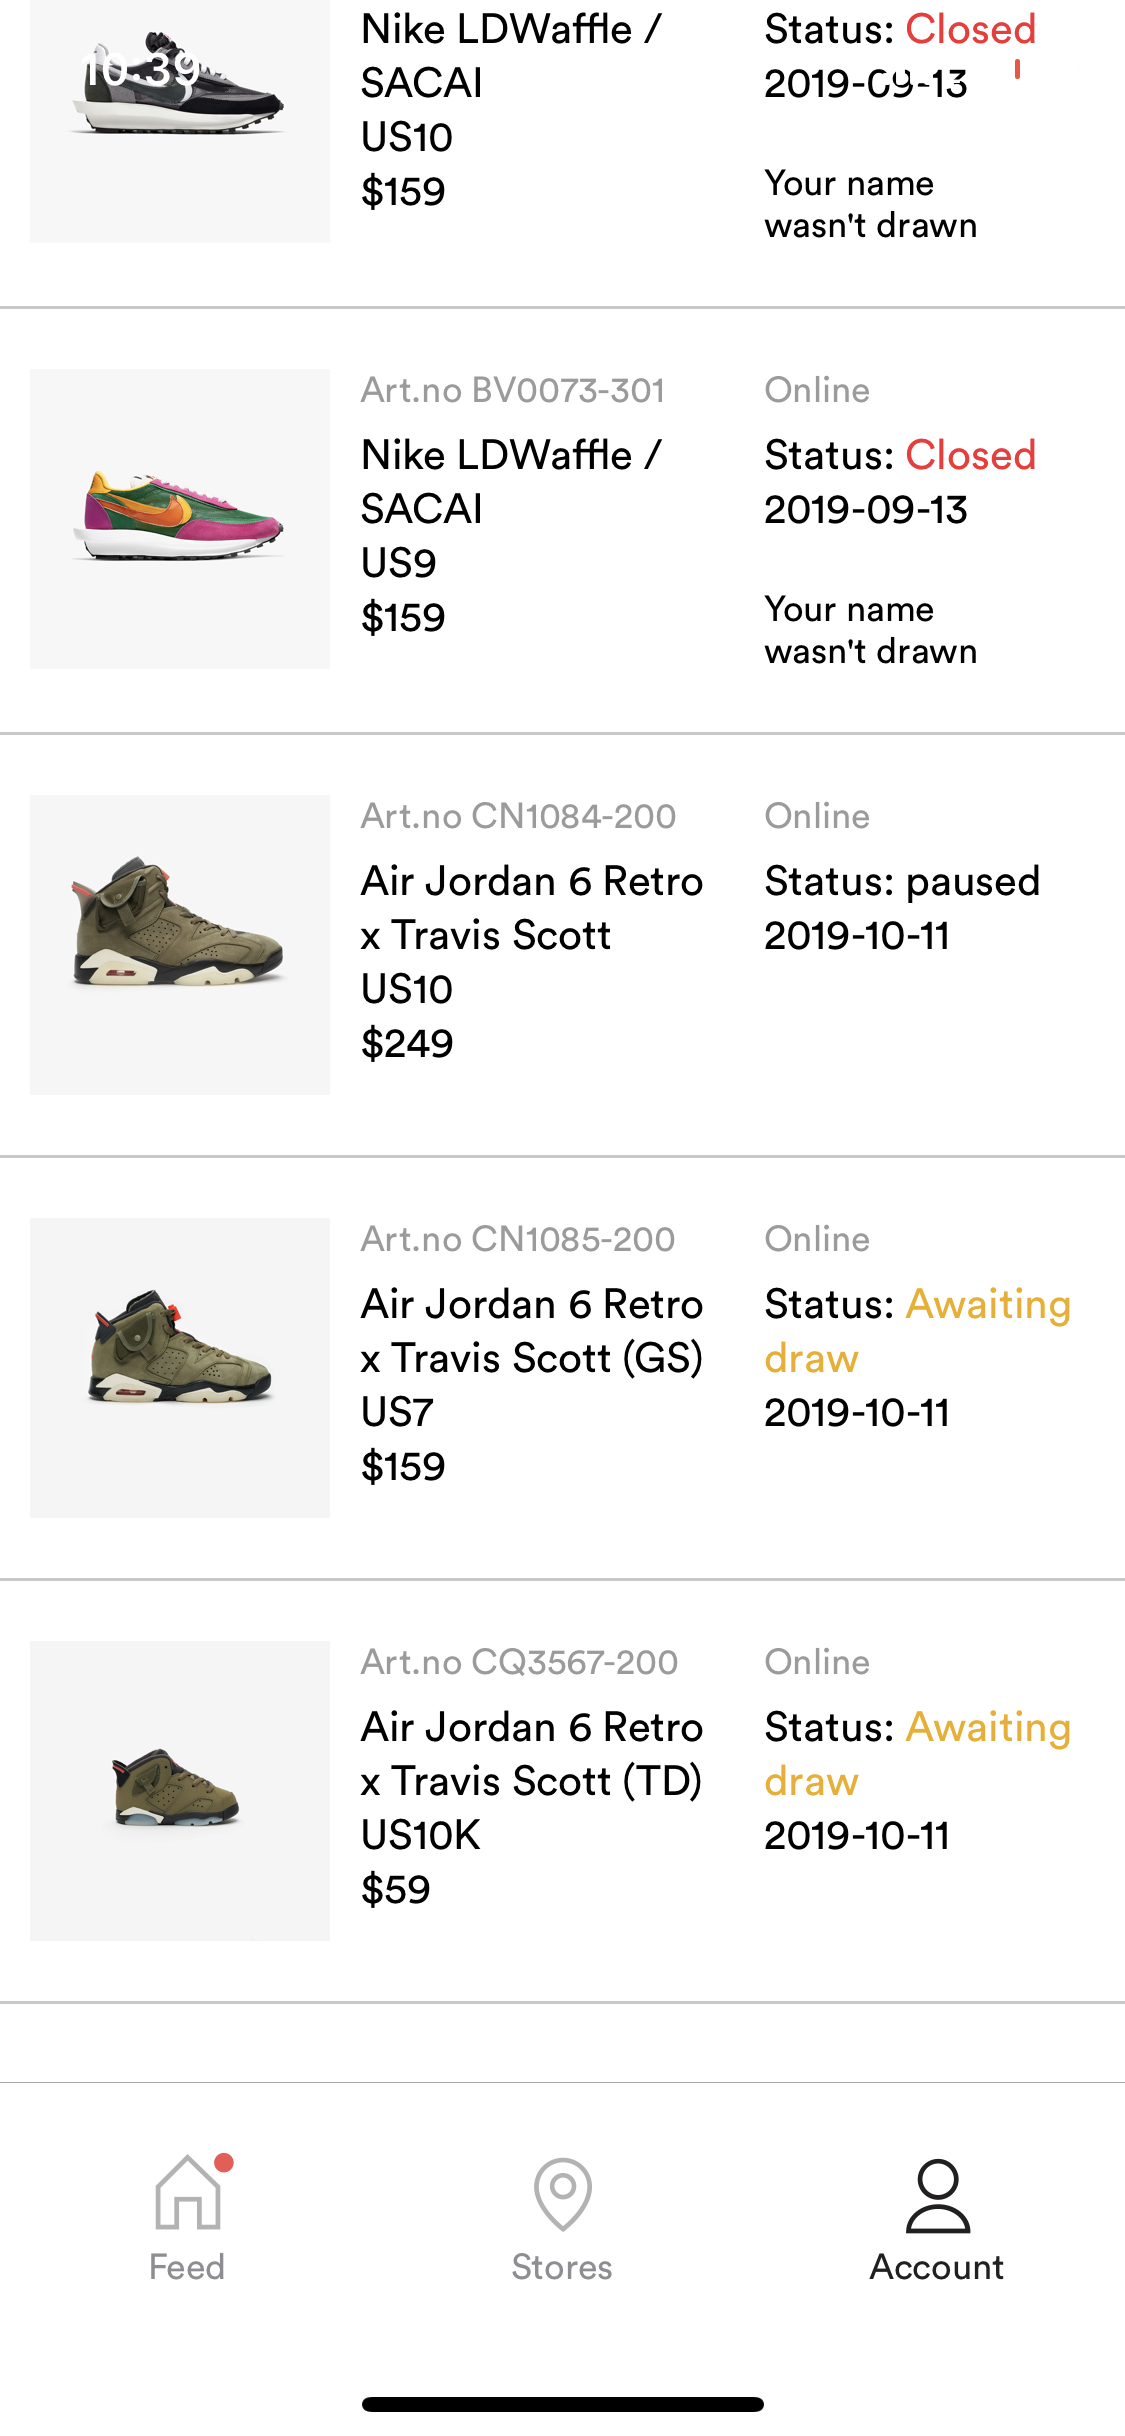Open the Air Jordan 6 (GS) shoe image
Image resolution: width=1125 pixels, height=2436 pixels.
pyautogui.click(x=180, y=1367)
